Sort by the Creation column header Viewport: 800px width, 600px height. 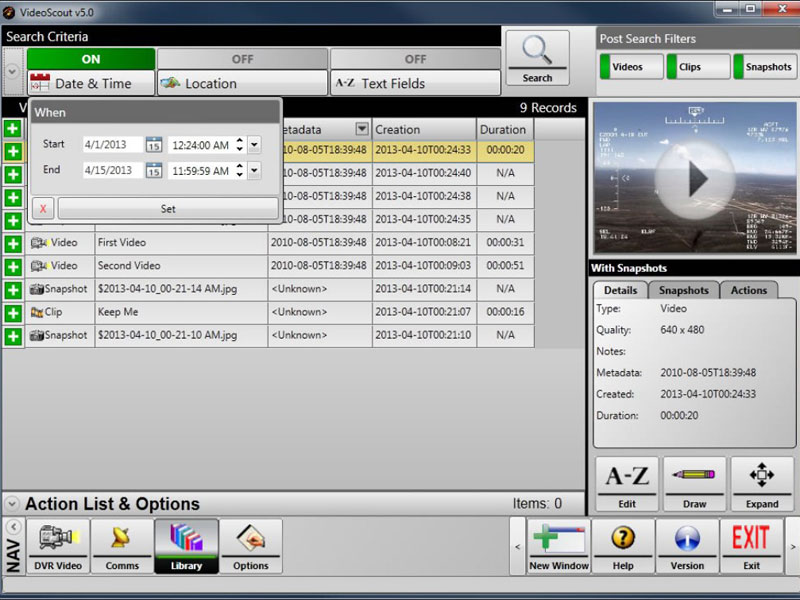click(424, 130)
